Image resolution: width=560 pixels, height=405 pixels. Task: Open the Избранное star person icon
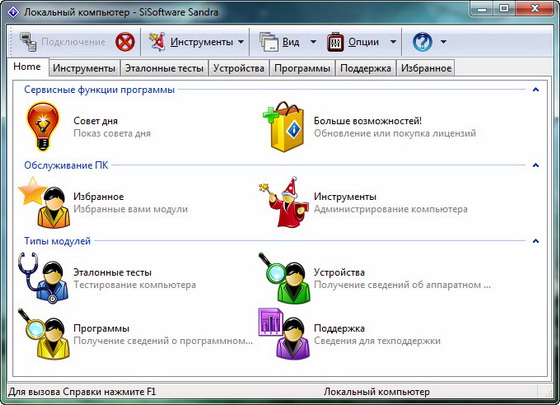[45, 202]
